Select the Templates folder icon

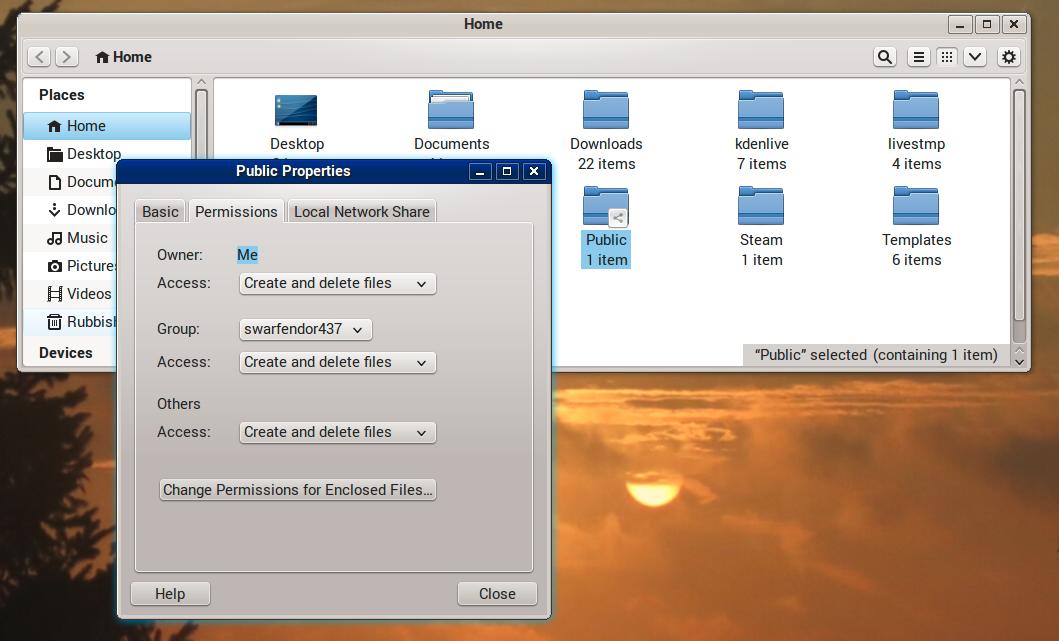click(915, 207)
